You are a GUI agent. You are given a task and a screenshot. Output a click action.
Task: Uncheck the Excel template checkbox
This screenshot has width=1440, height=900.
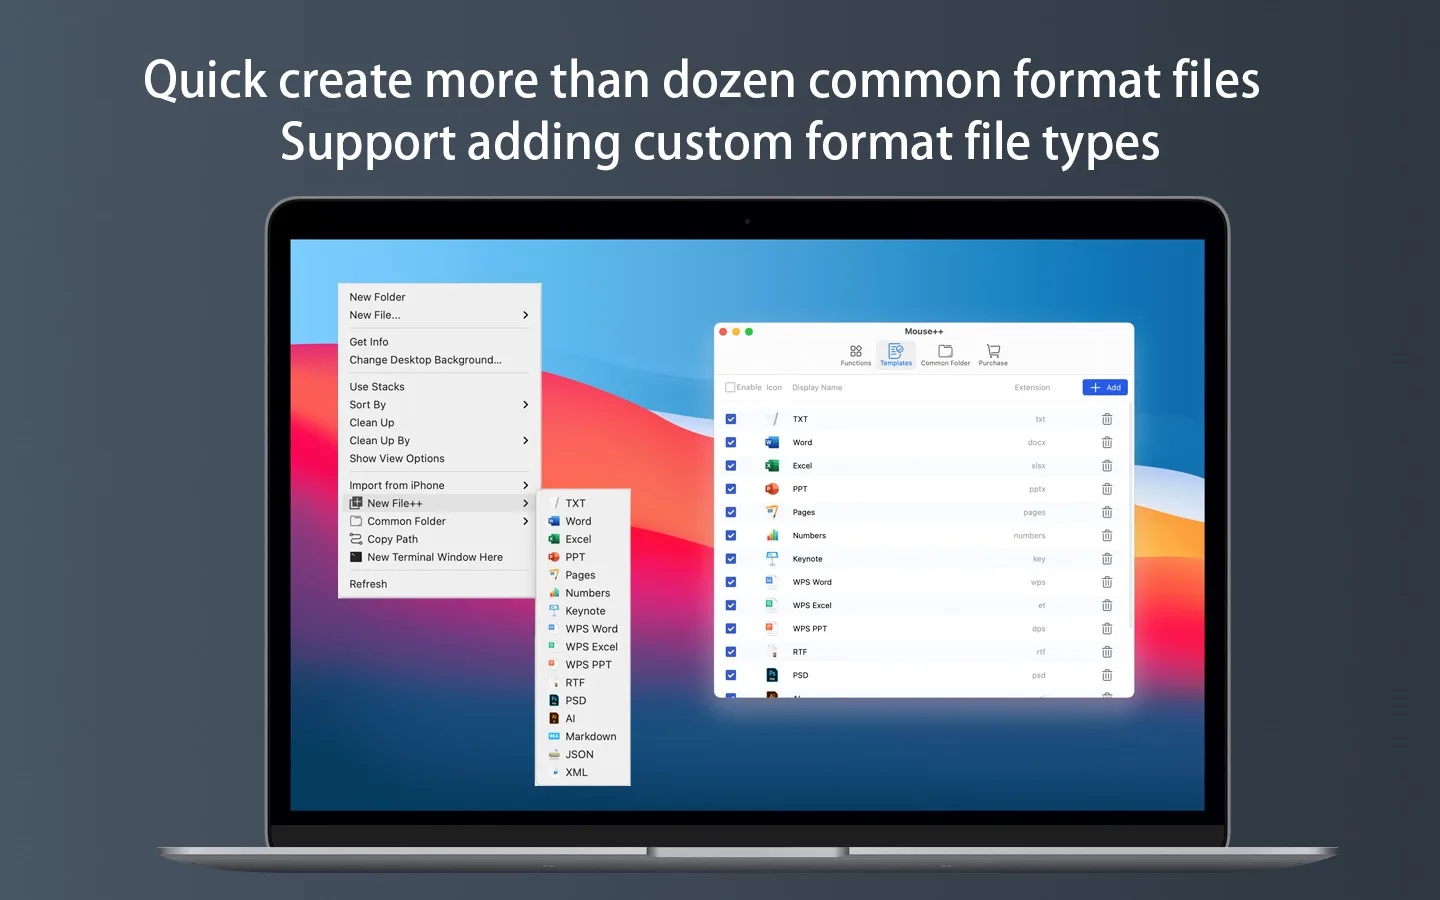(x=731, y=466)
